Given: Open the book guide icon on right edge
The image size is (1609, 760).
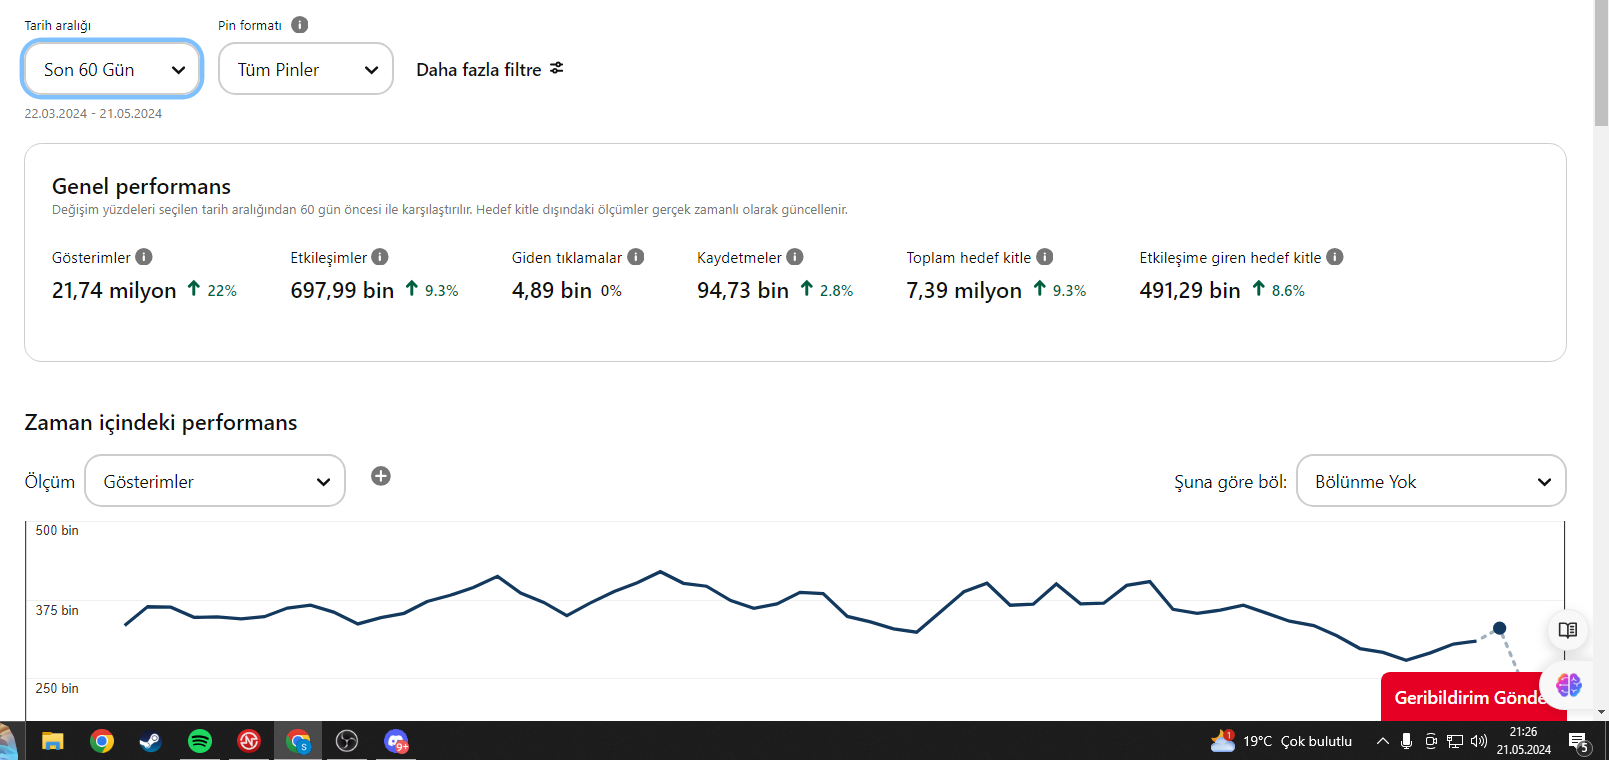Looking at the screenshot, I should point(1568,630).
